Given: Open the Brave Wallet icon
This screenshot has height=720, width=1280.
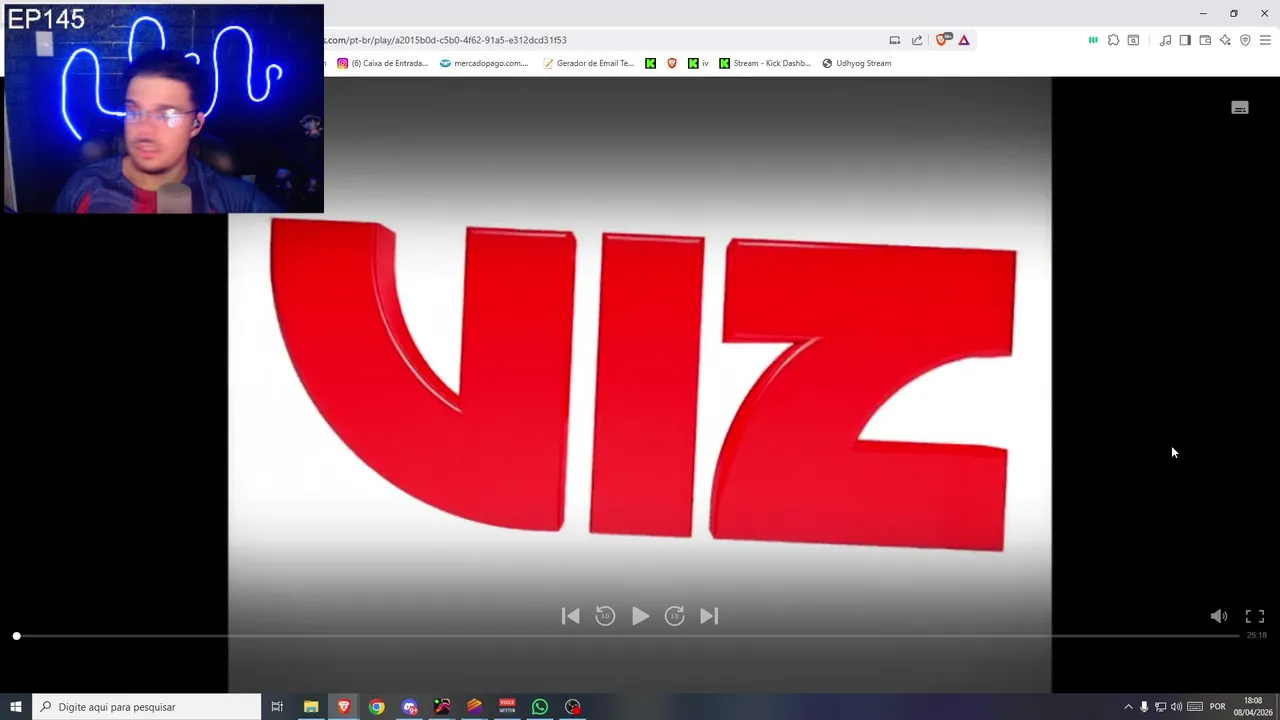Looking at the screenshot, I should (x=1205, y=40).
